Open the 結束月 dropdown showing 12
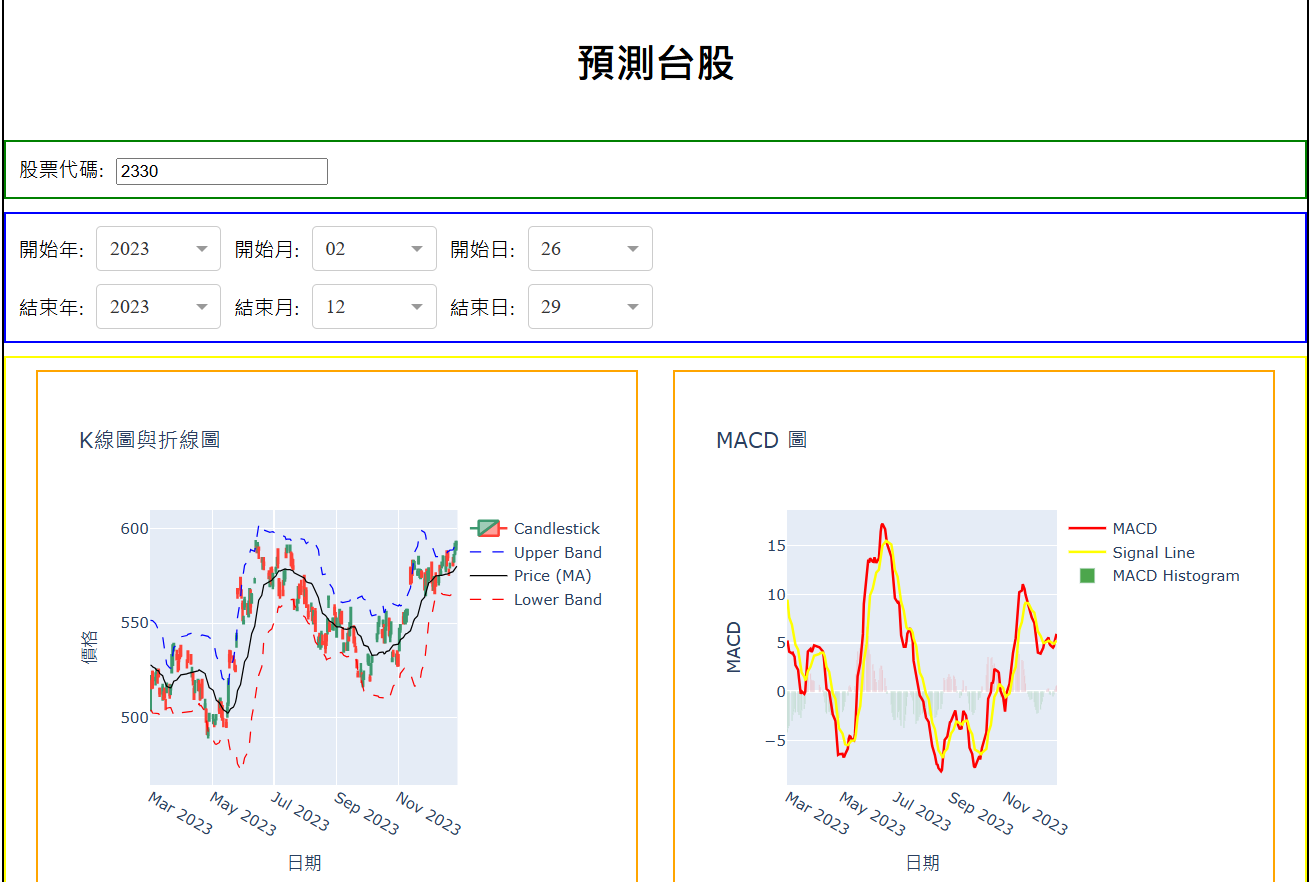This screenshot has width=1310, height=882. click(x=374, y=306)
